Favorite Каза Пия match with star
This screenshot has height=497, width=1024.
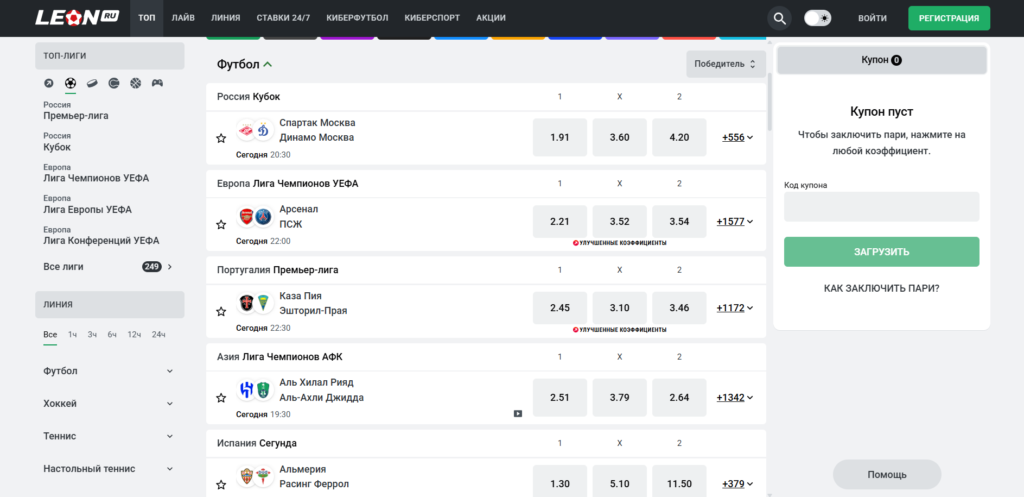(221, 312)
